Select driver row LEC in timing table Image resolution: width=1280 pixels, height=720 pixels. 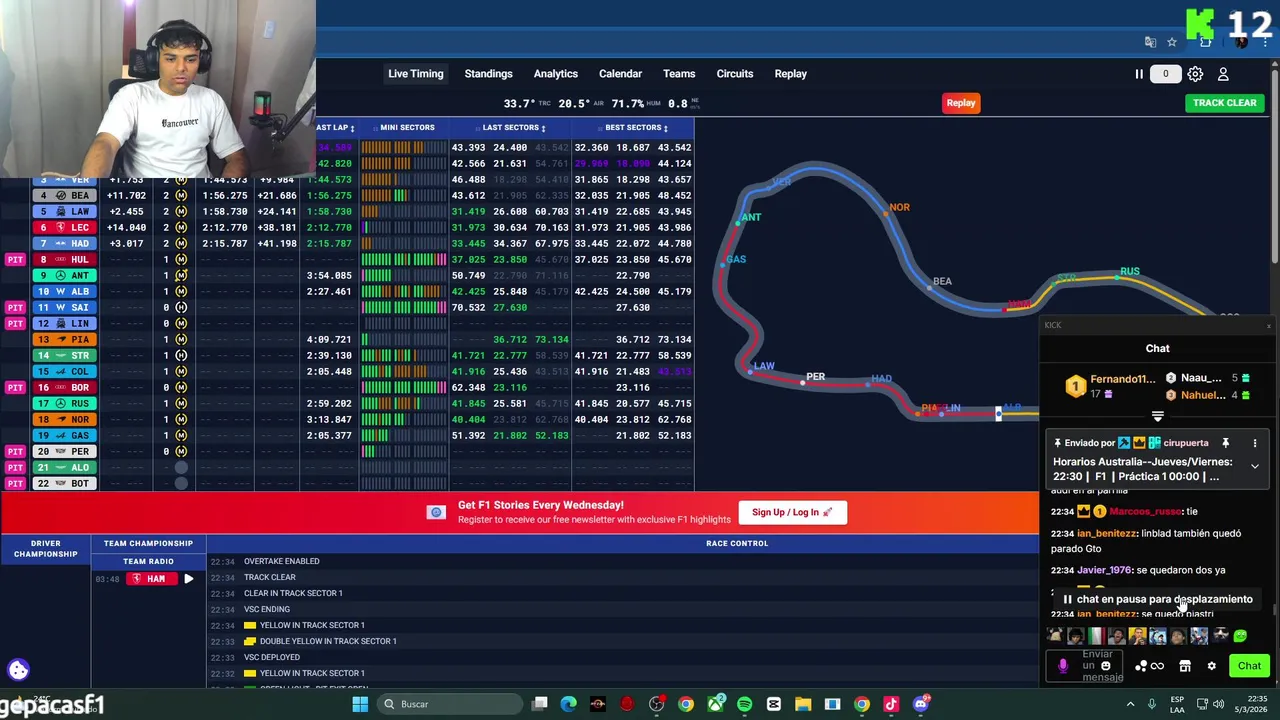click(x=347, y=228)
